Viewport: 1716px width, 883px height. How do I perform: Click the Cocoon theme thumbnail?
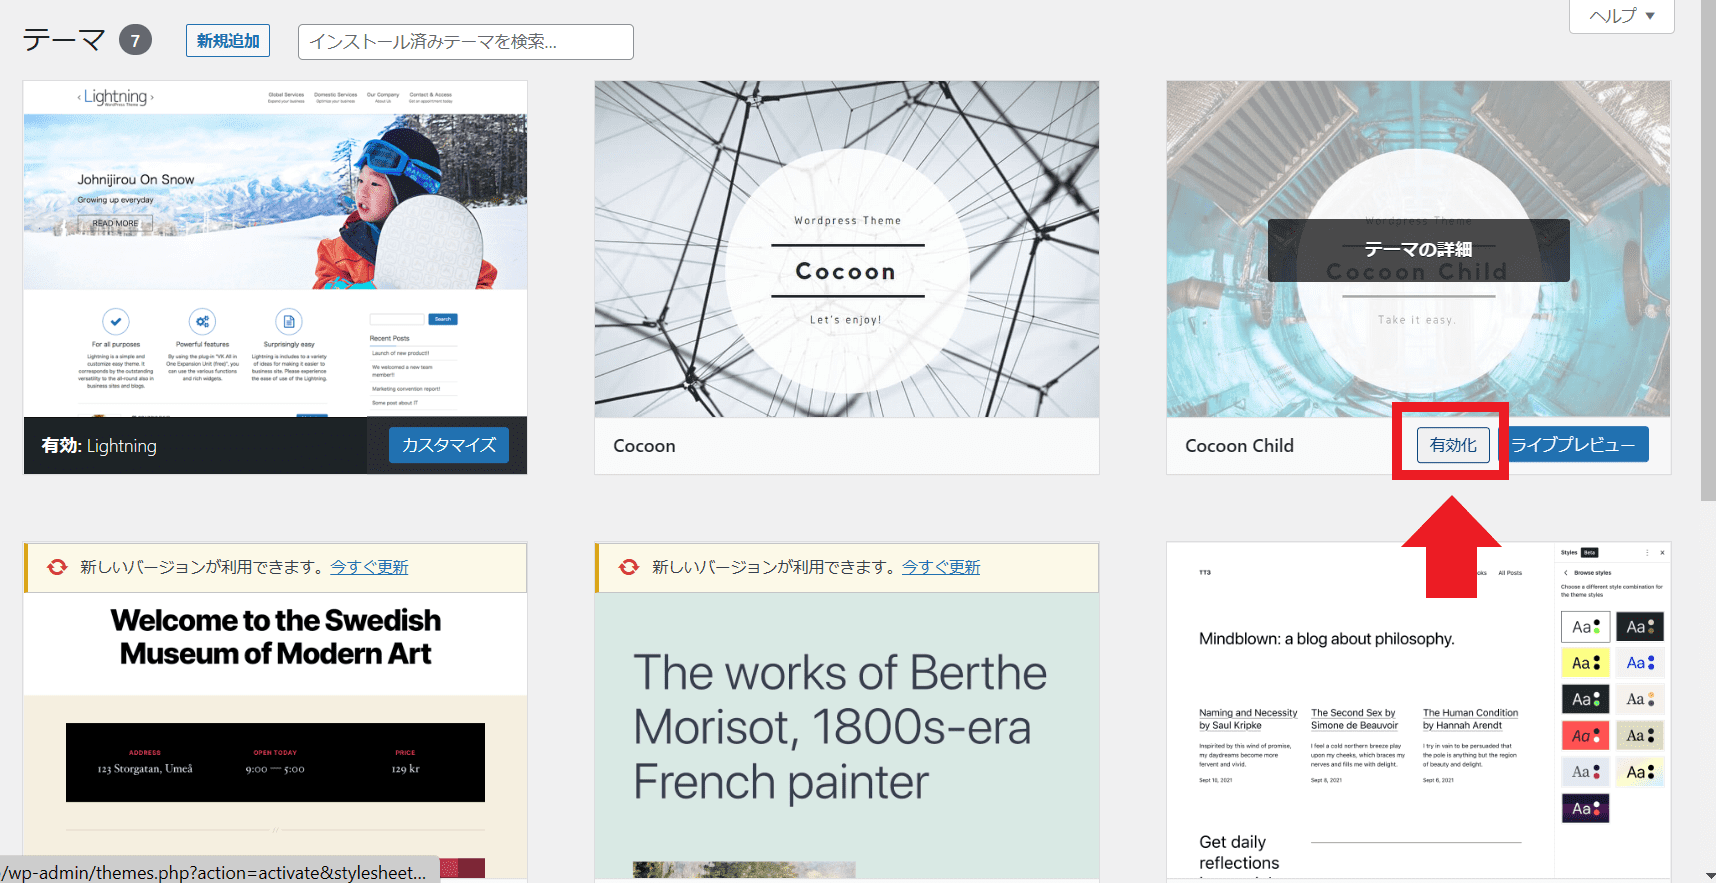coord(847,249)
